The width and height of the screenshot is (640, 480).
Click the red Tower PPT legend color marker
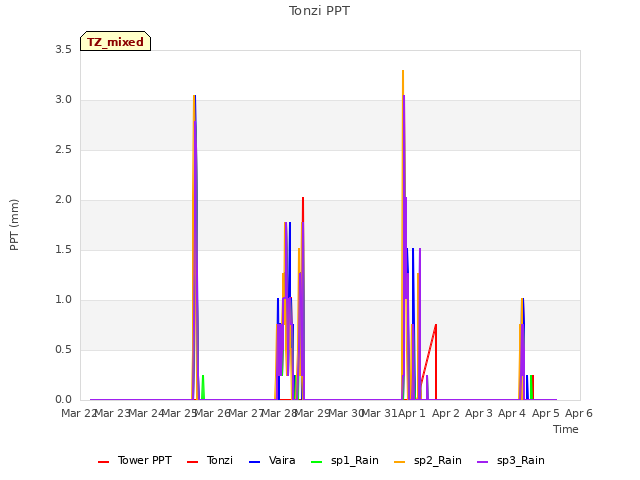104,462
